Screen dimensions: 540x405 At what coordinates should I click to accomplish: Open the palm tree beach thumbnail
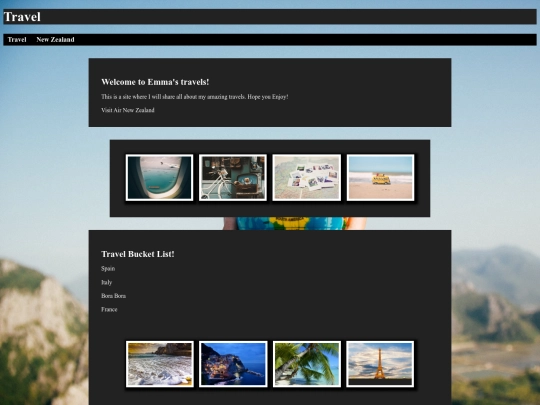click(x=307, y=364)
